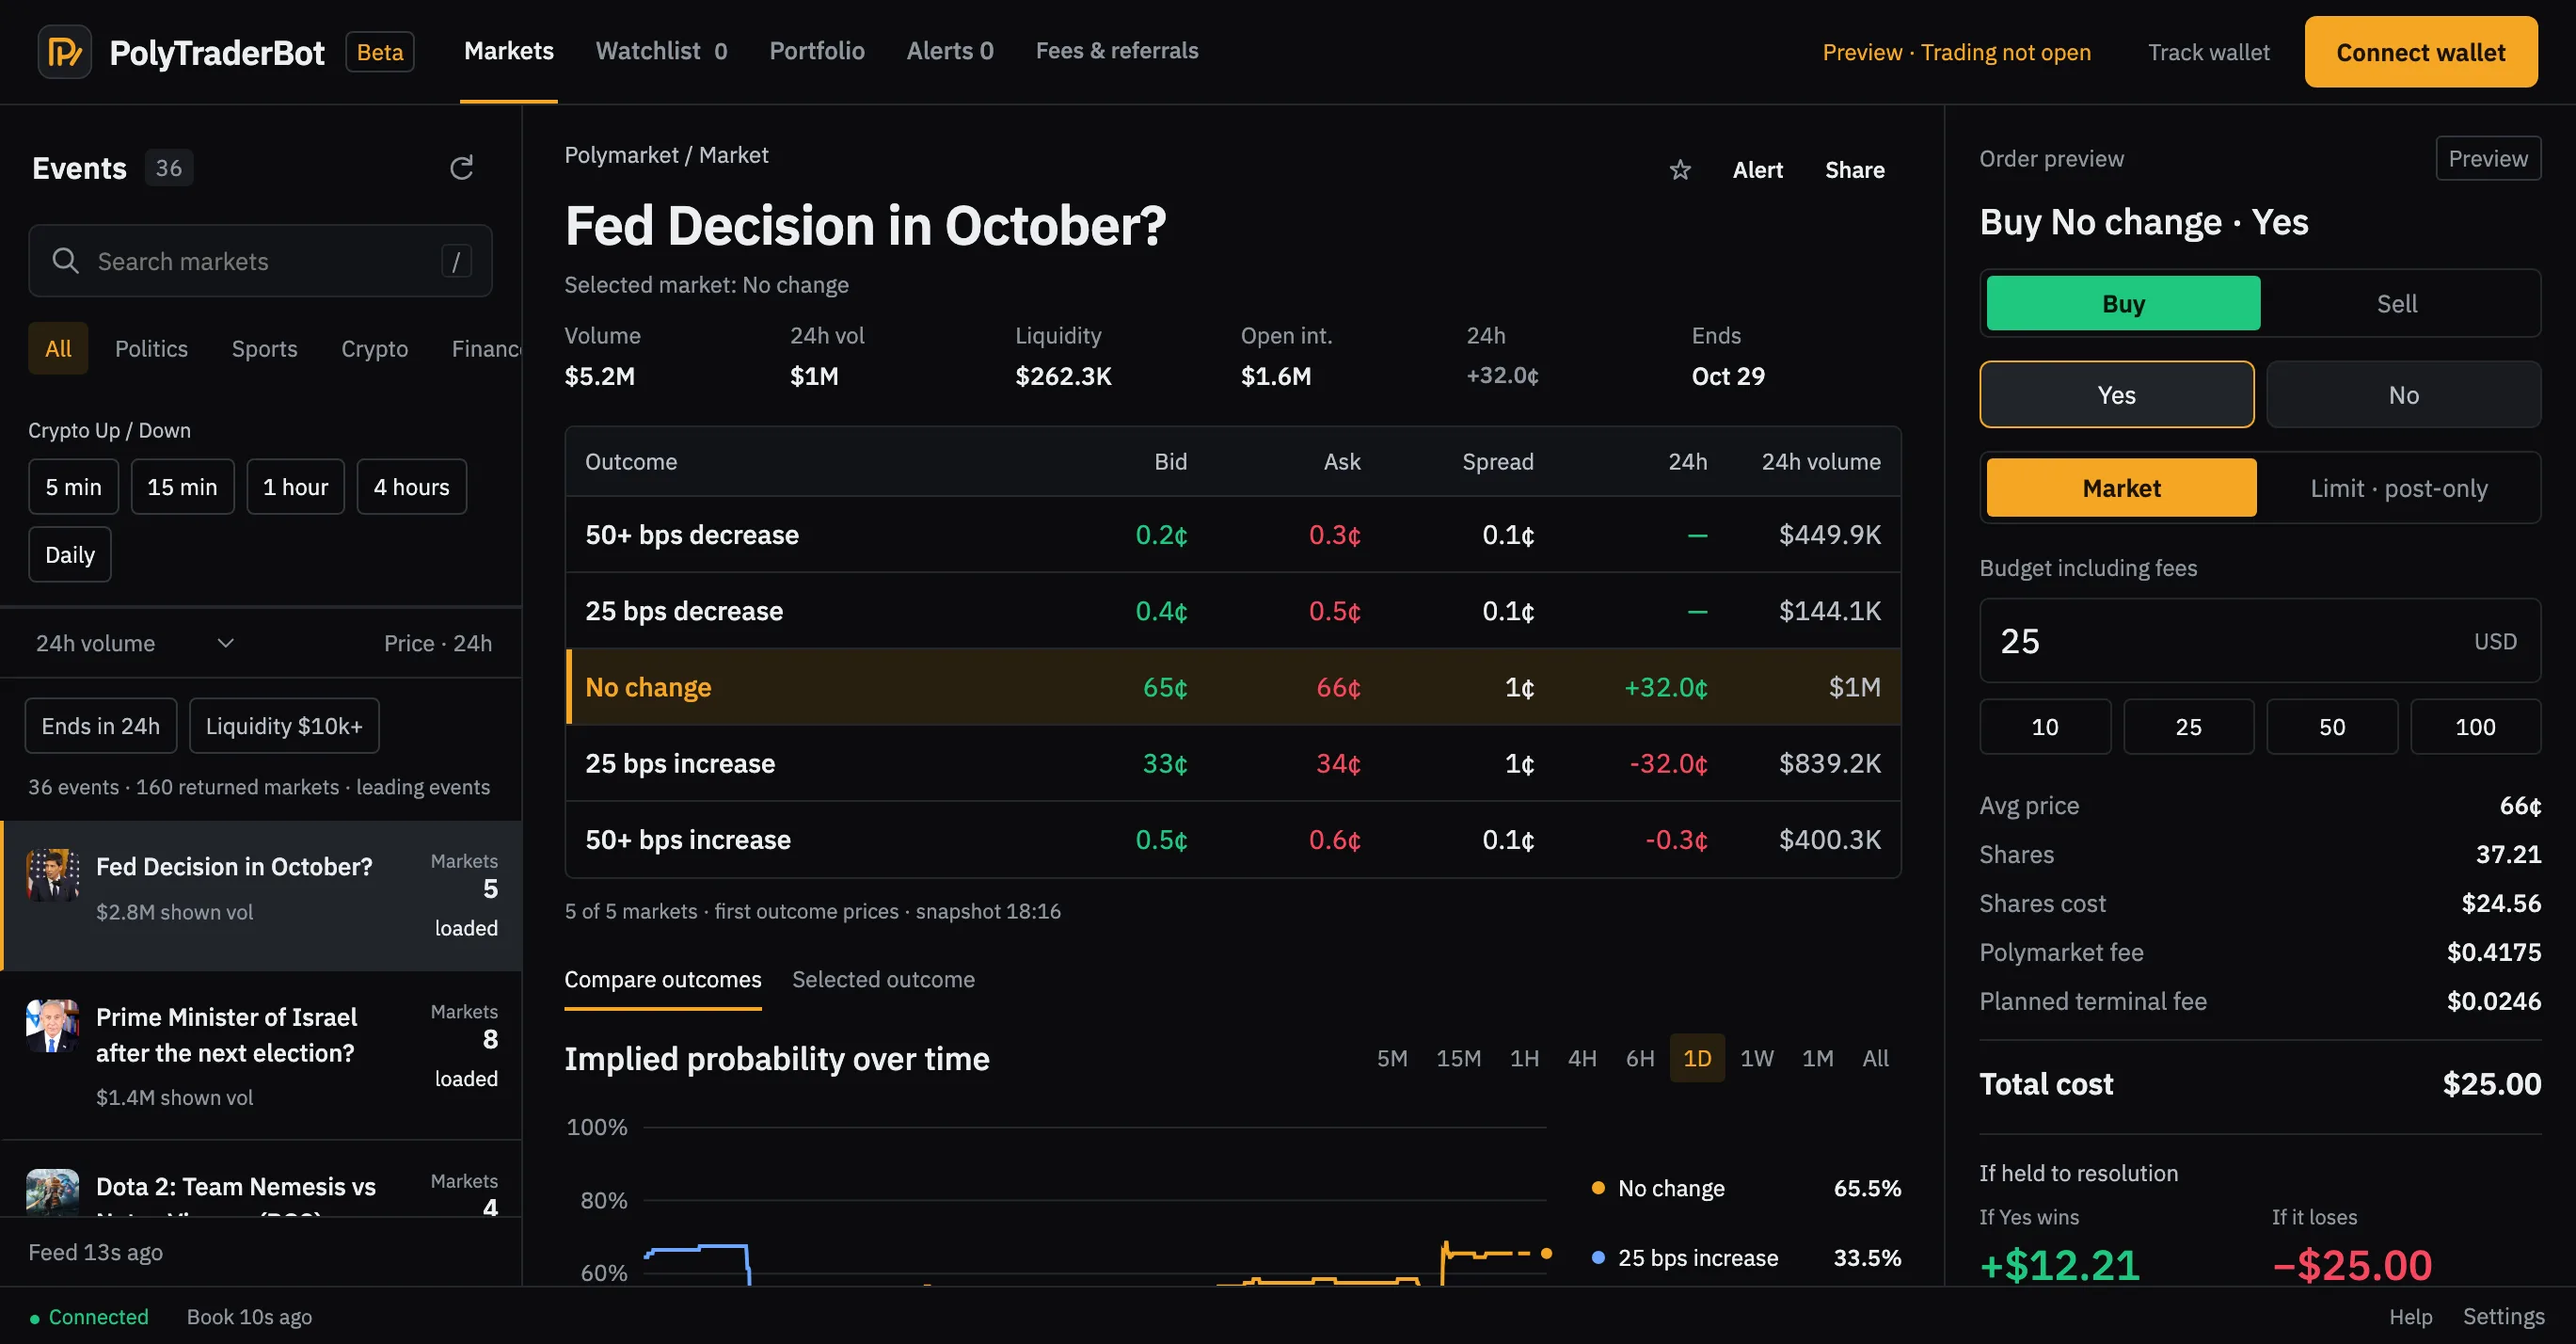The height and width of the screenshot is (1344, 2576).
Task: Click Connect wallet button
Action: click(2421, 52)
